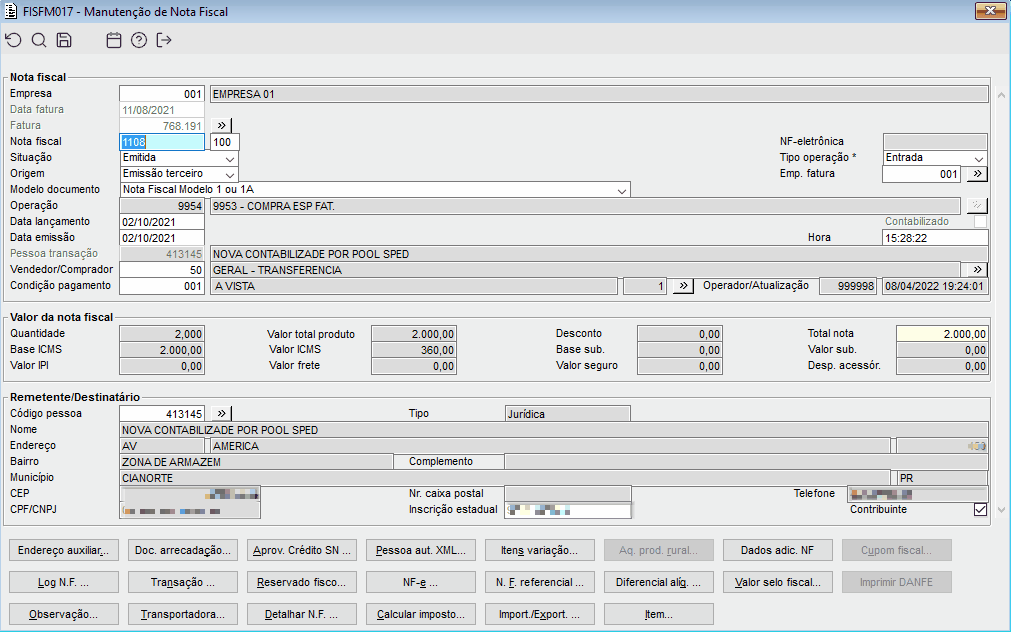Open Reservado fisco dialog

tap(302, 582)
